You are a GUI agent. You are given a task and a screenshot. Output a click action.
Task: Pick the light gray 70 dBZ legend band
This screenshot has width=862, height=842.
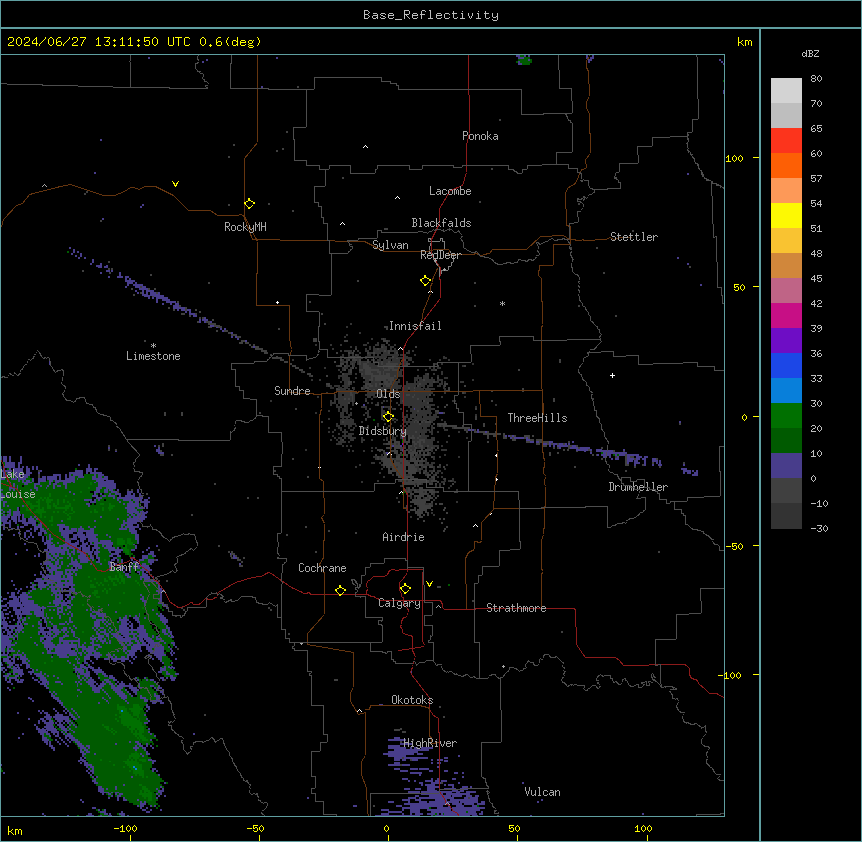[786, 115]
